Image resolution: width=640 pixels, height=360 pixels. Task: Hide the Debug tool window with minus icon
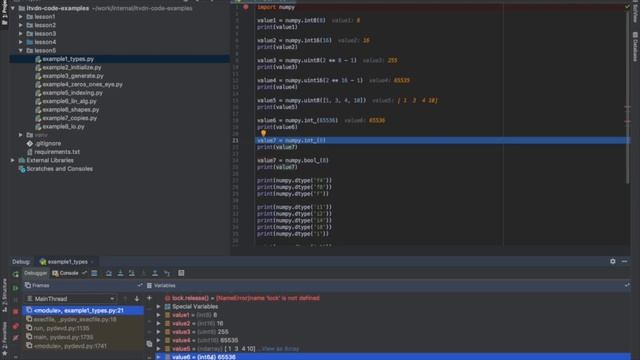point(624,261)
